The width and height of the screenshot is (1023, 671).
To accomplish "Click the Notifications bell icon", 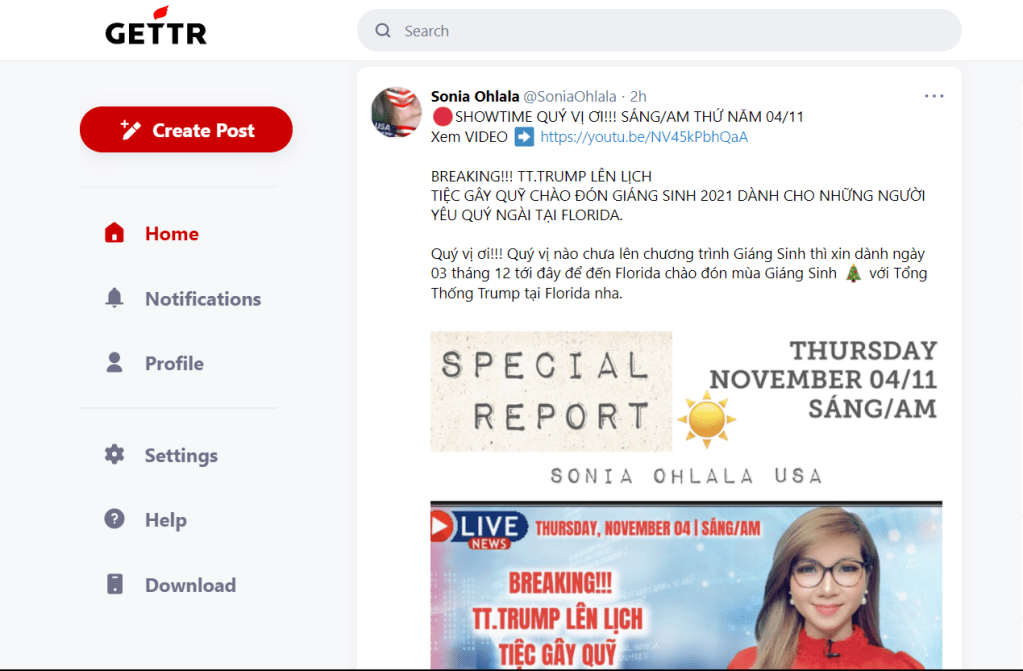I will click(x=115, y=299).
